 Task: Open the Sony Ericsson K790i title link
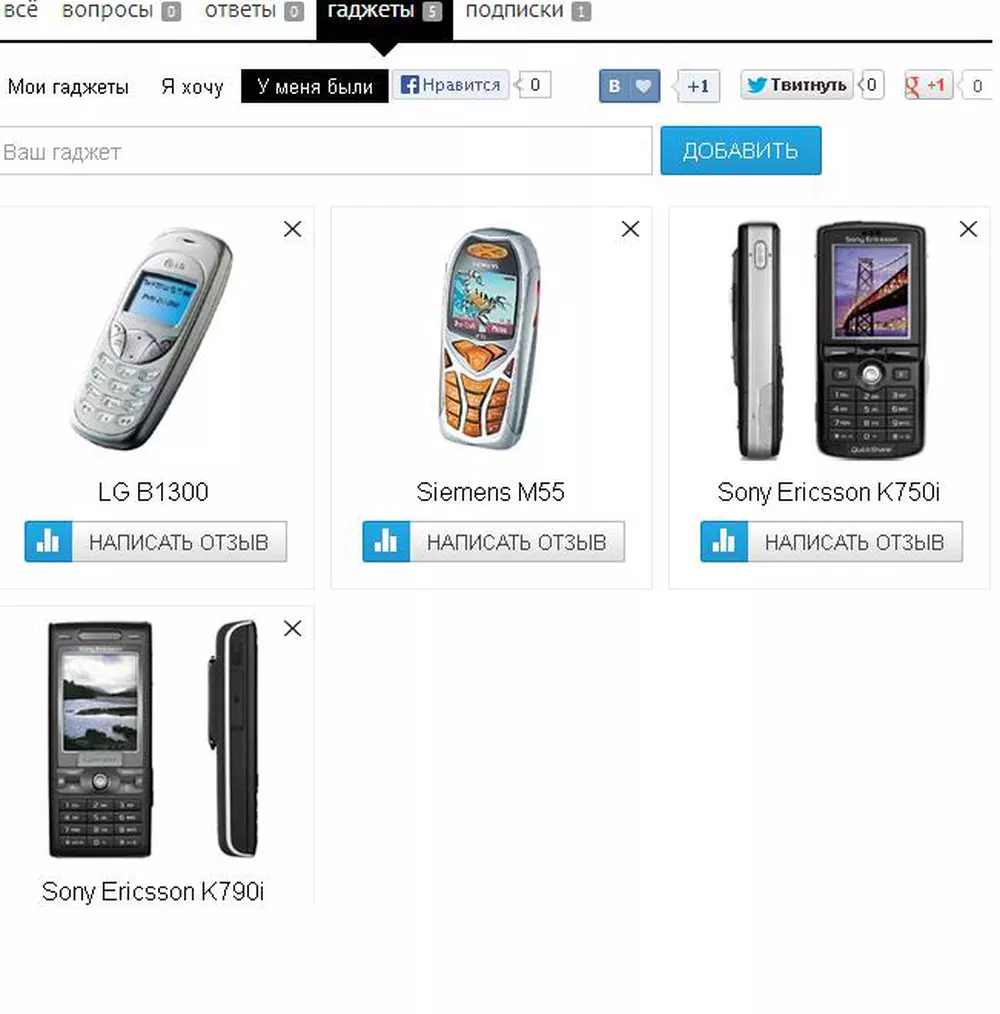click(153, 892)
